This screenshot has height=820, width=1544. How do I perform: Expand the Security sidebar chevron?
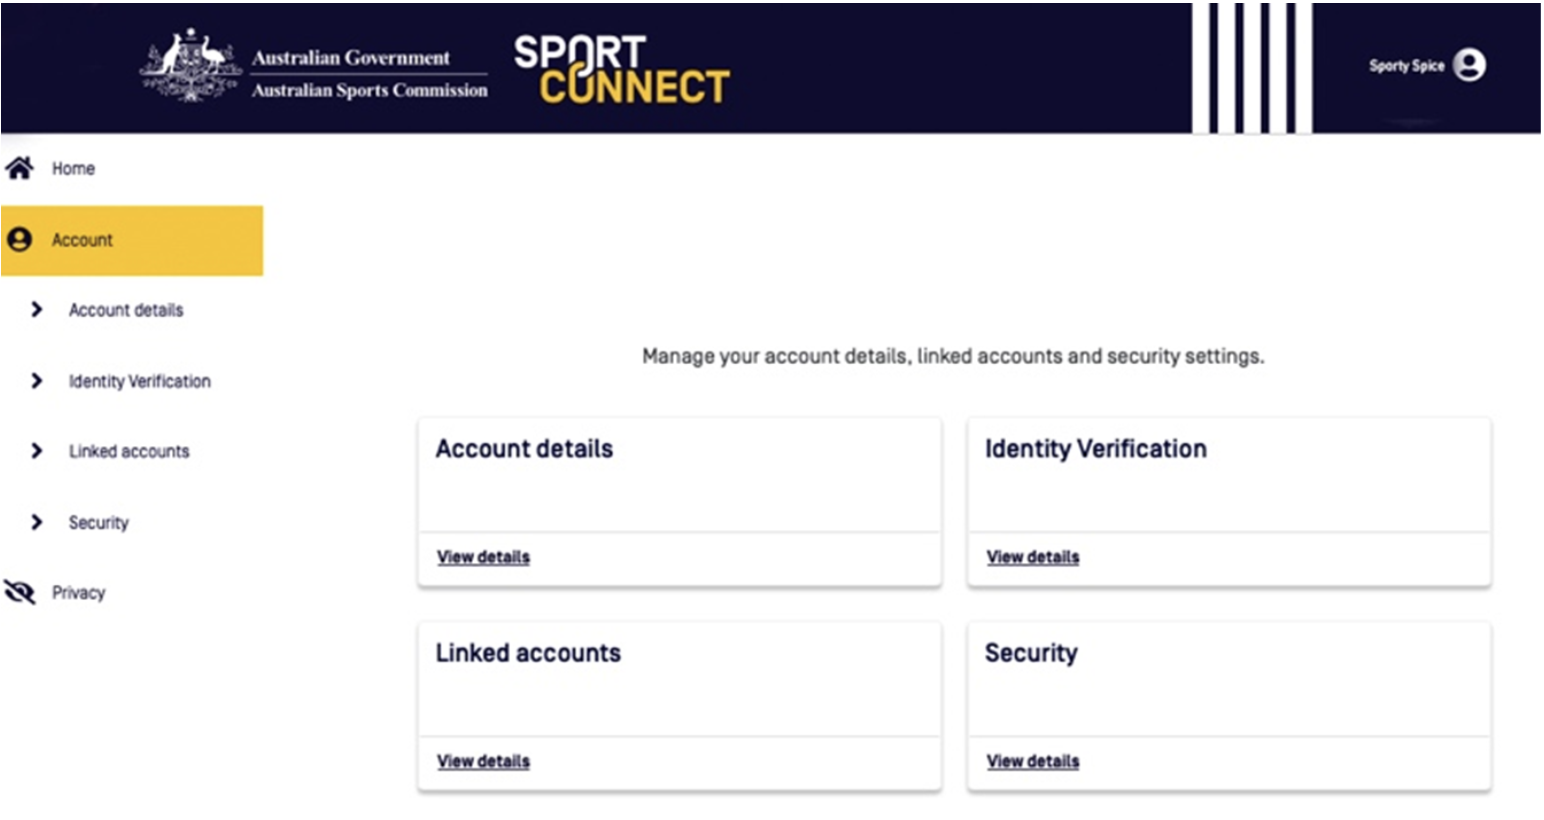pos(37,522)
